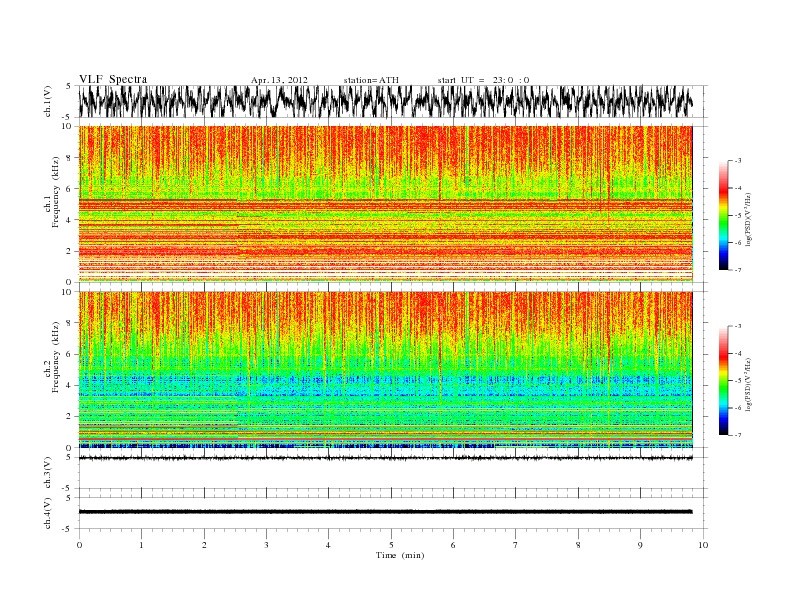Click the 'ch.3(V)' axis label

point(48,473)
